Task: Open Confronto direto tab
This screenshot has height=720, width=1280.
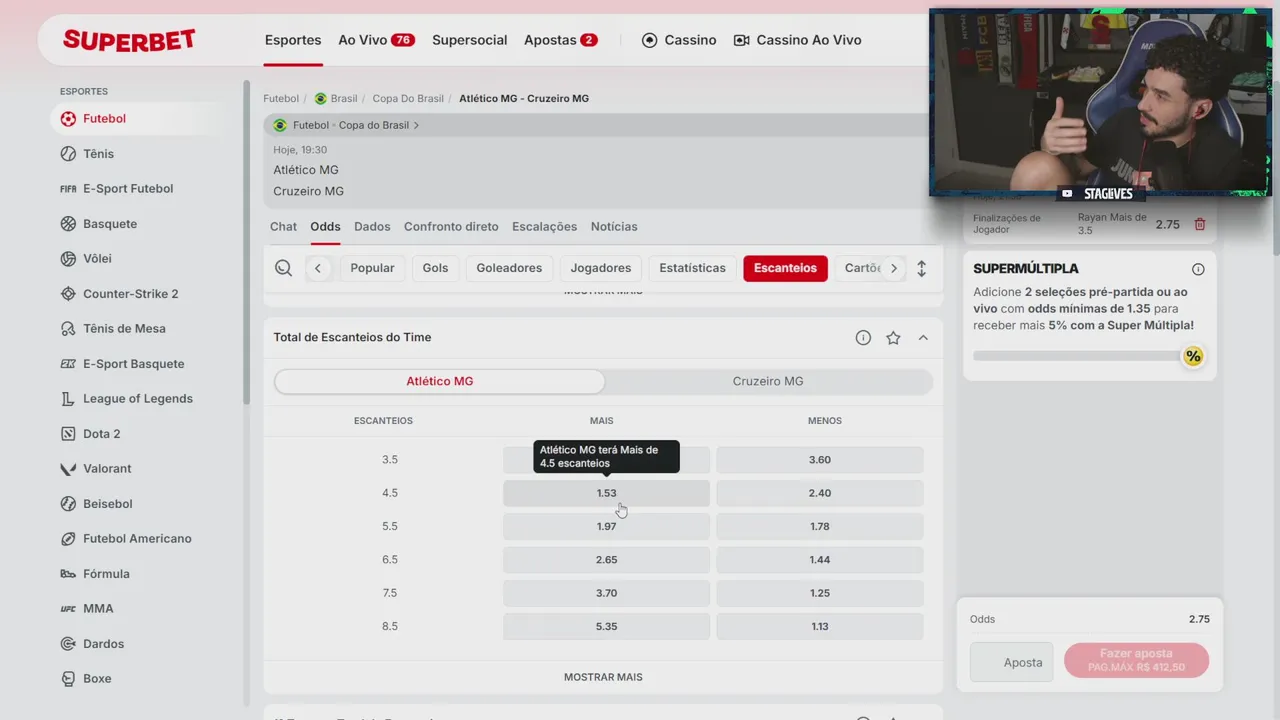Action: pos(451,227)
